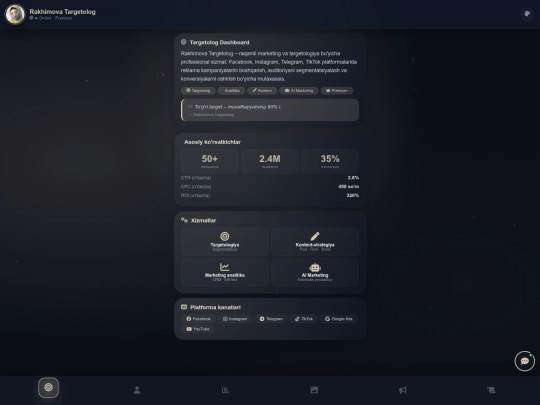Open the Targetologiya service card
540x405 pixels.
coord(225,242)
